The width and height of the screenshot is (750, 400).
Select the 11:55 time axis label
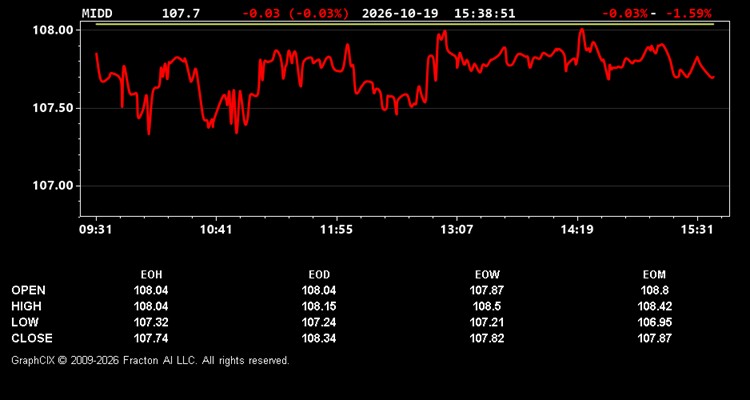336,230
